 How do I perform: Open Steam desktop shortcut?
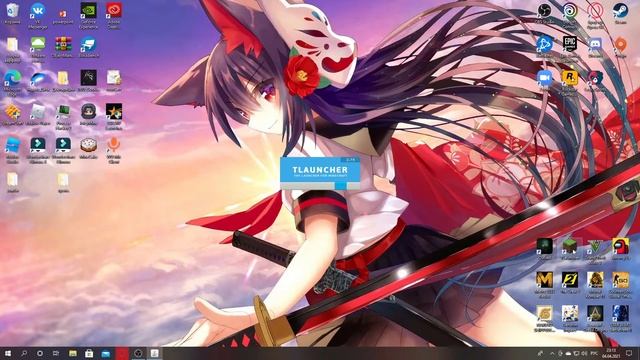620,11
